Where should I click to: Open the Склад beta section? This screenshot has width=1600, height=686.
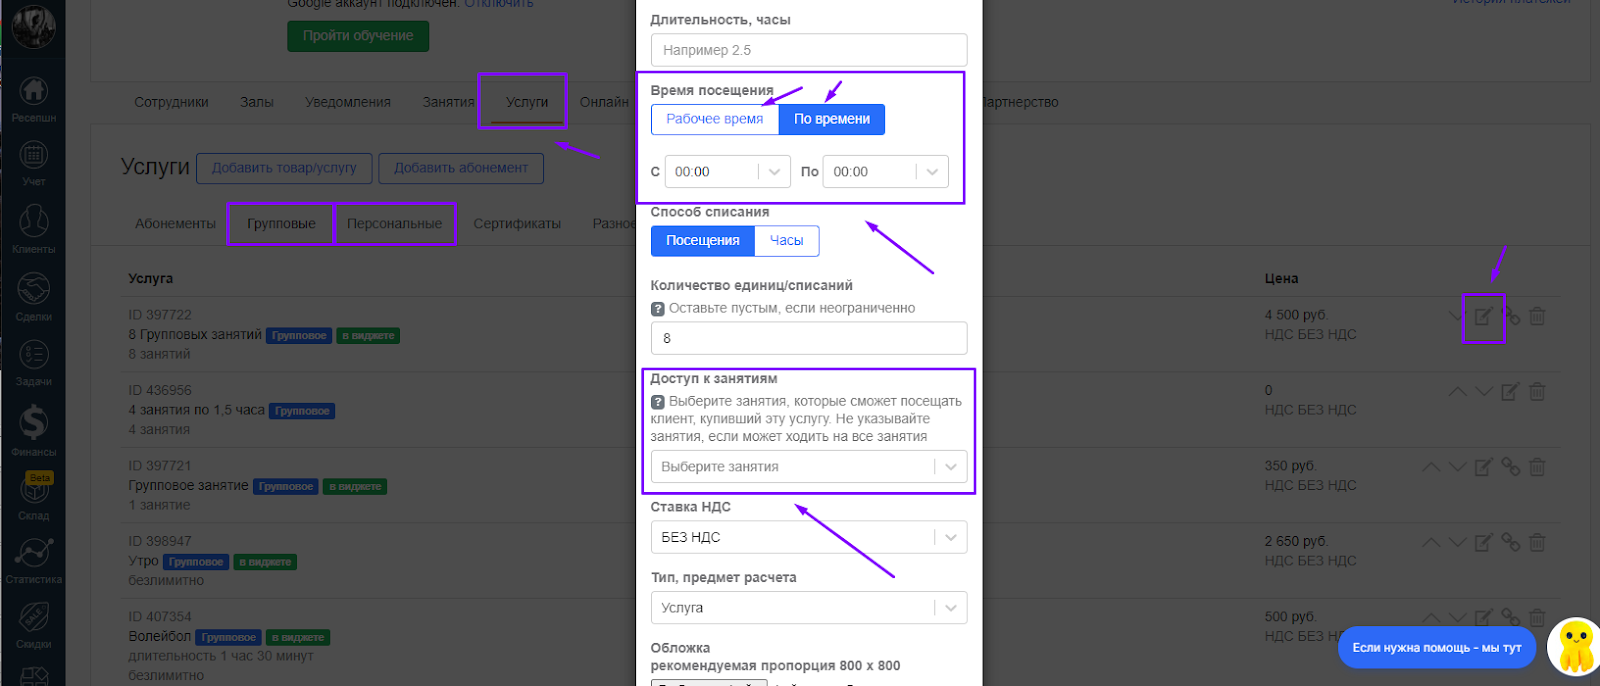pyautogui.click(x=33, y=496)
